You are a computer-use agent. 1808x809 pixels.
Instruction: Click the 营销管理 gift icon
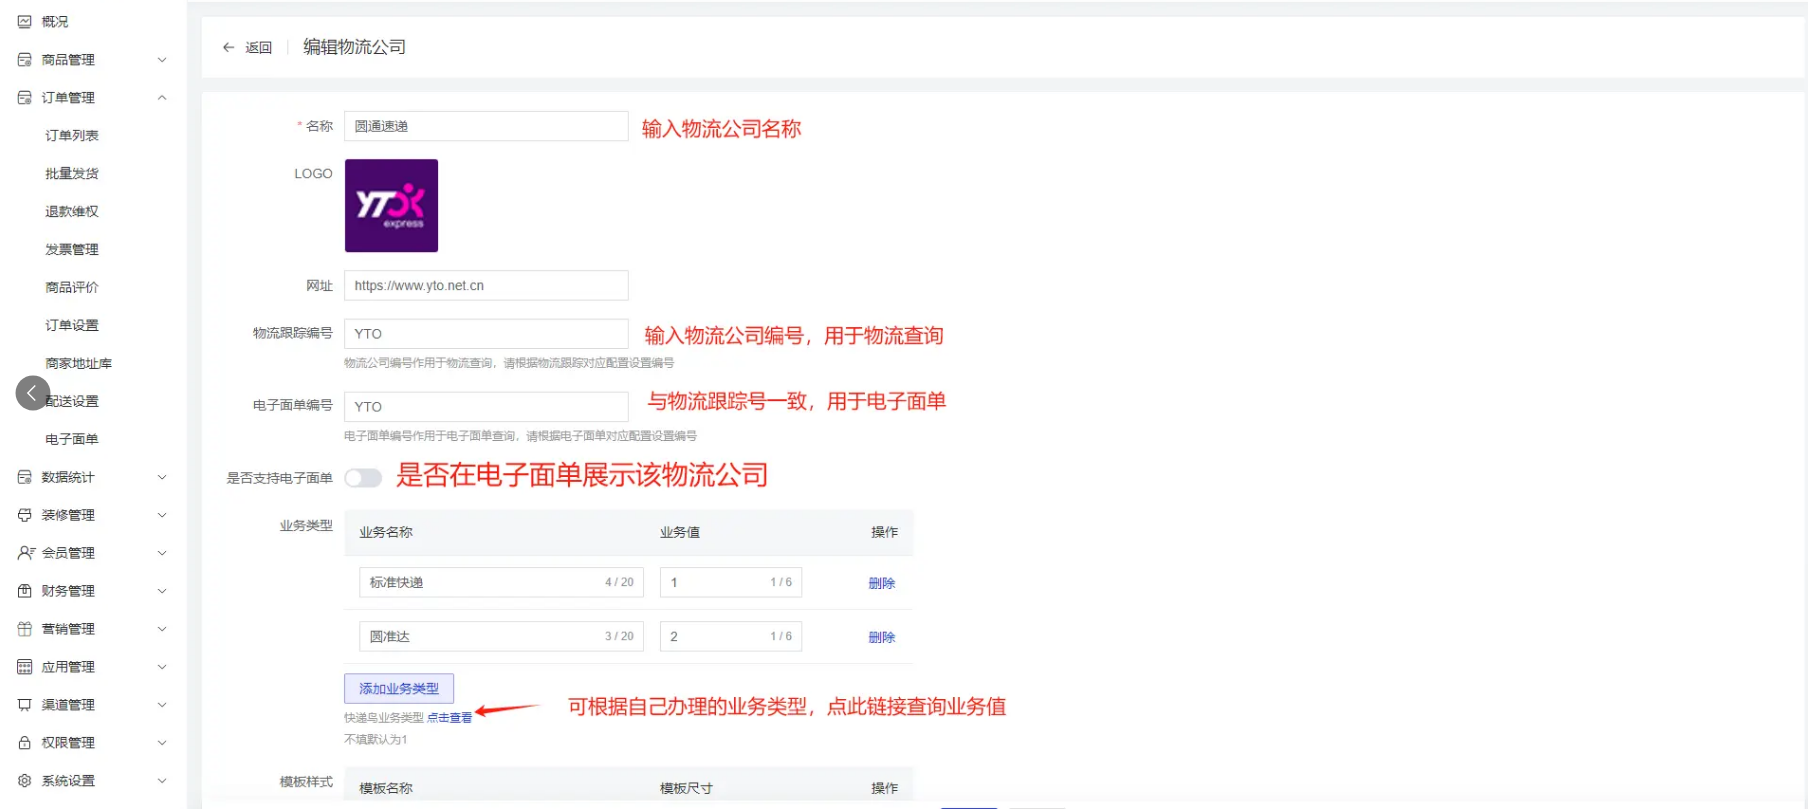25,629
